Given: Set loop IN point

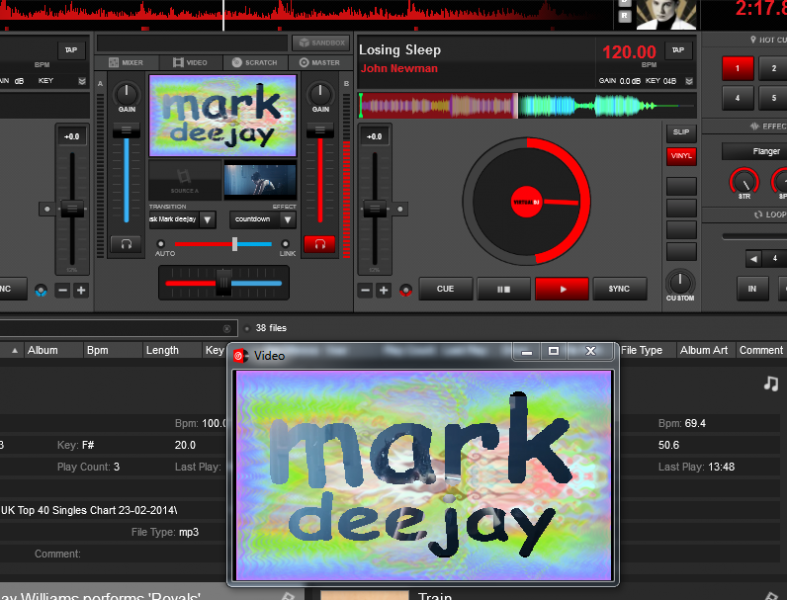Looking at the screenshot, I should (752, 289).
